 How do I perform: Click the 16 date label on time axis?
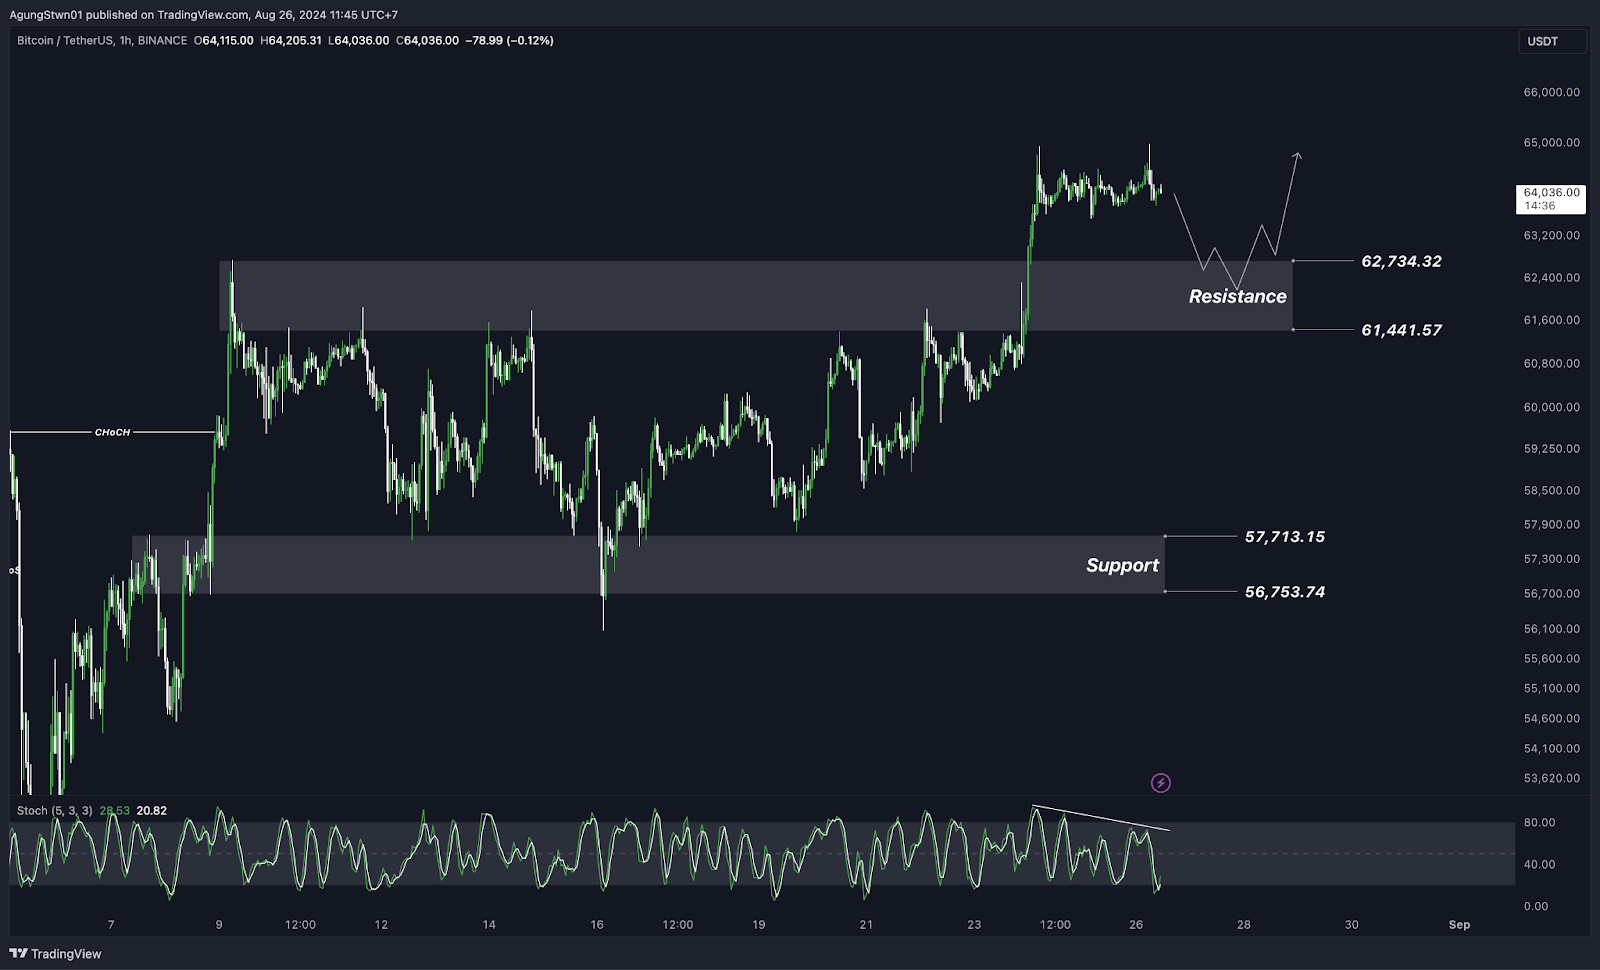coord(597,925)
